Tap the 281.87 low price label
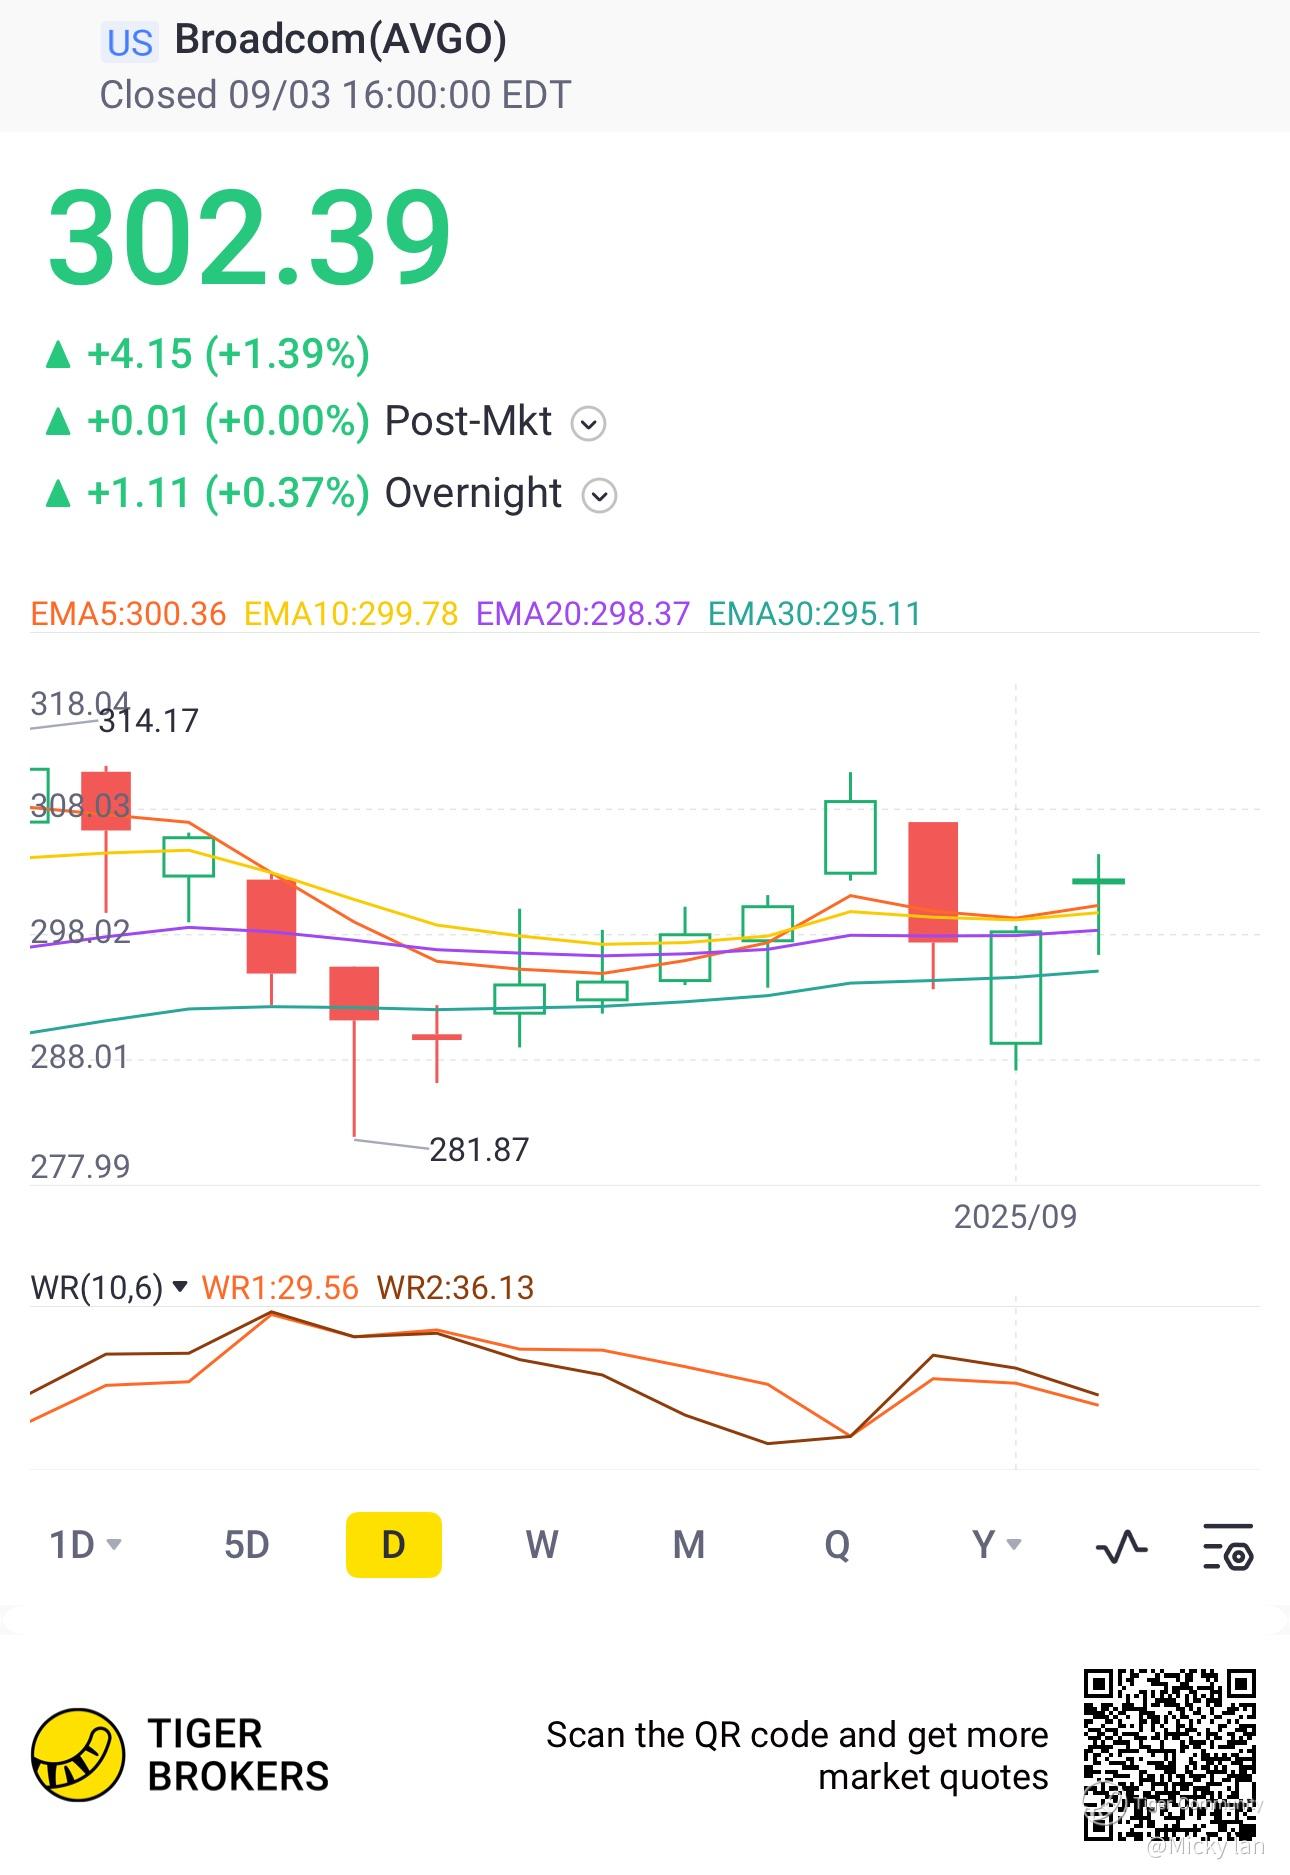 pos(479,1150)
